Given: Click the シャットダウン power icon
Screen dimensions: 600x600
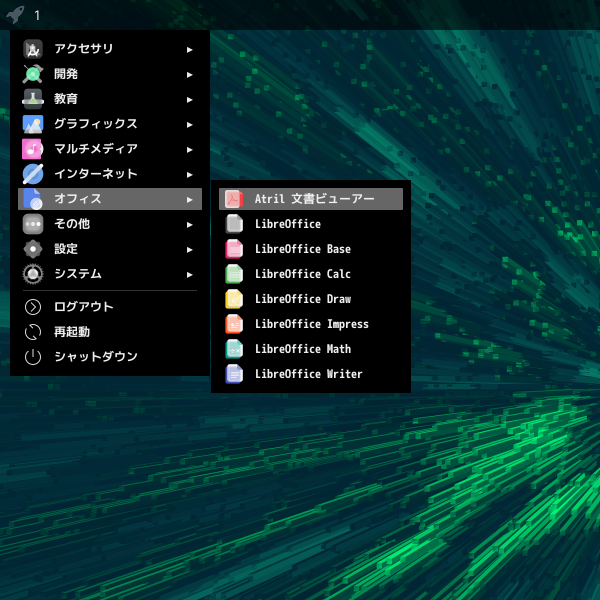Looking at the screenshot, I should click(33, 357).
